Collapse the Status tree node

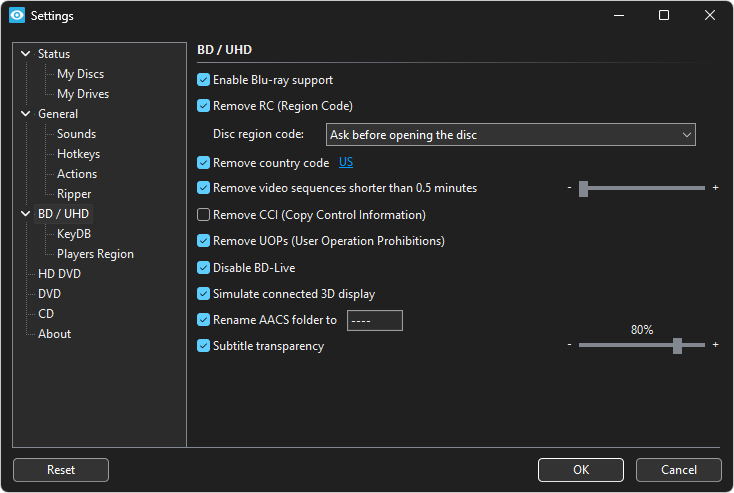coord(26,54)
